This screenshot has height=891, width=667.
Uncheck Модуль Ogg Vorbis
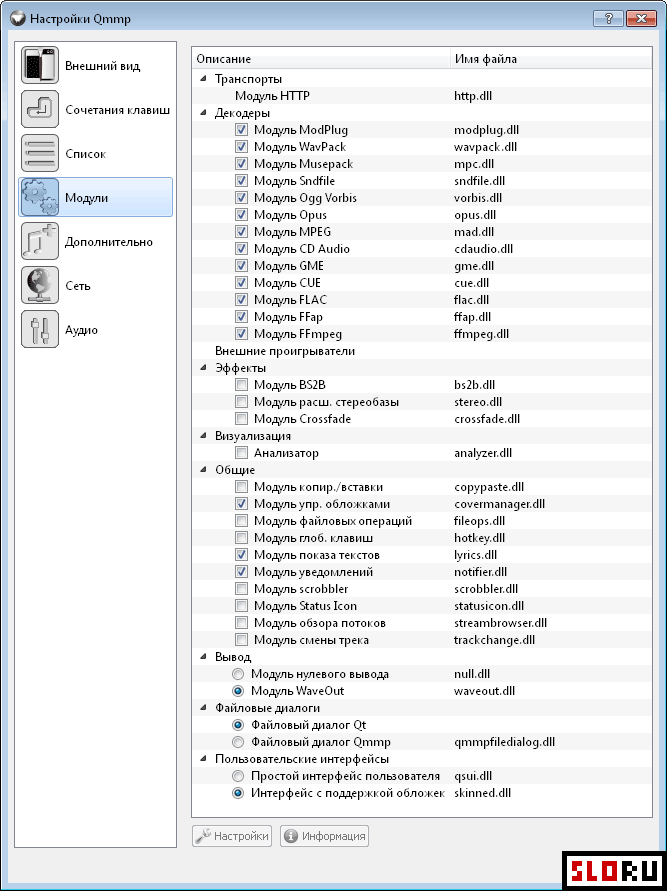(x=241, y=198)
